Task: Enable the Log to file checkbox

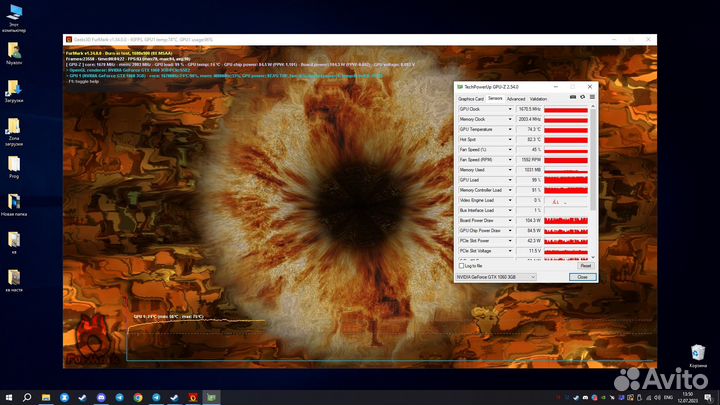Action: [x=461, y=266]
